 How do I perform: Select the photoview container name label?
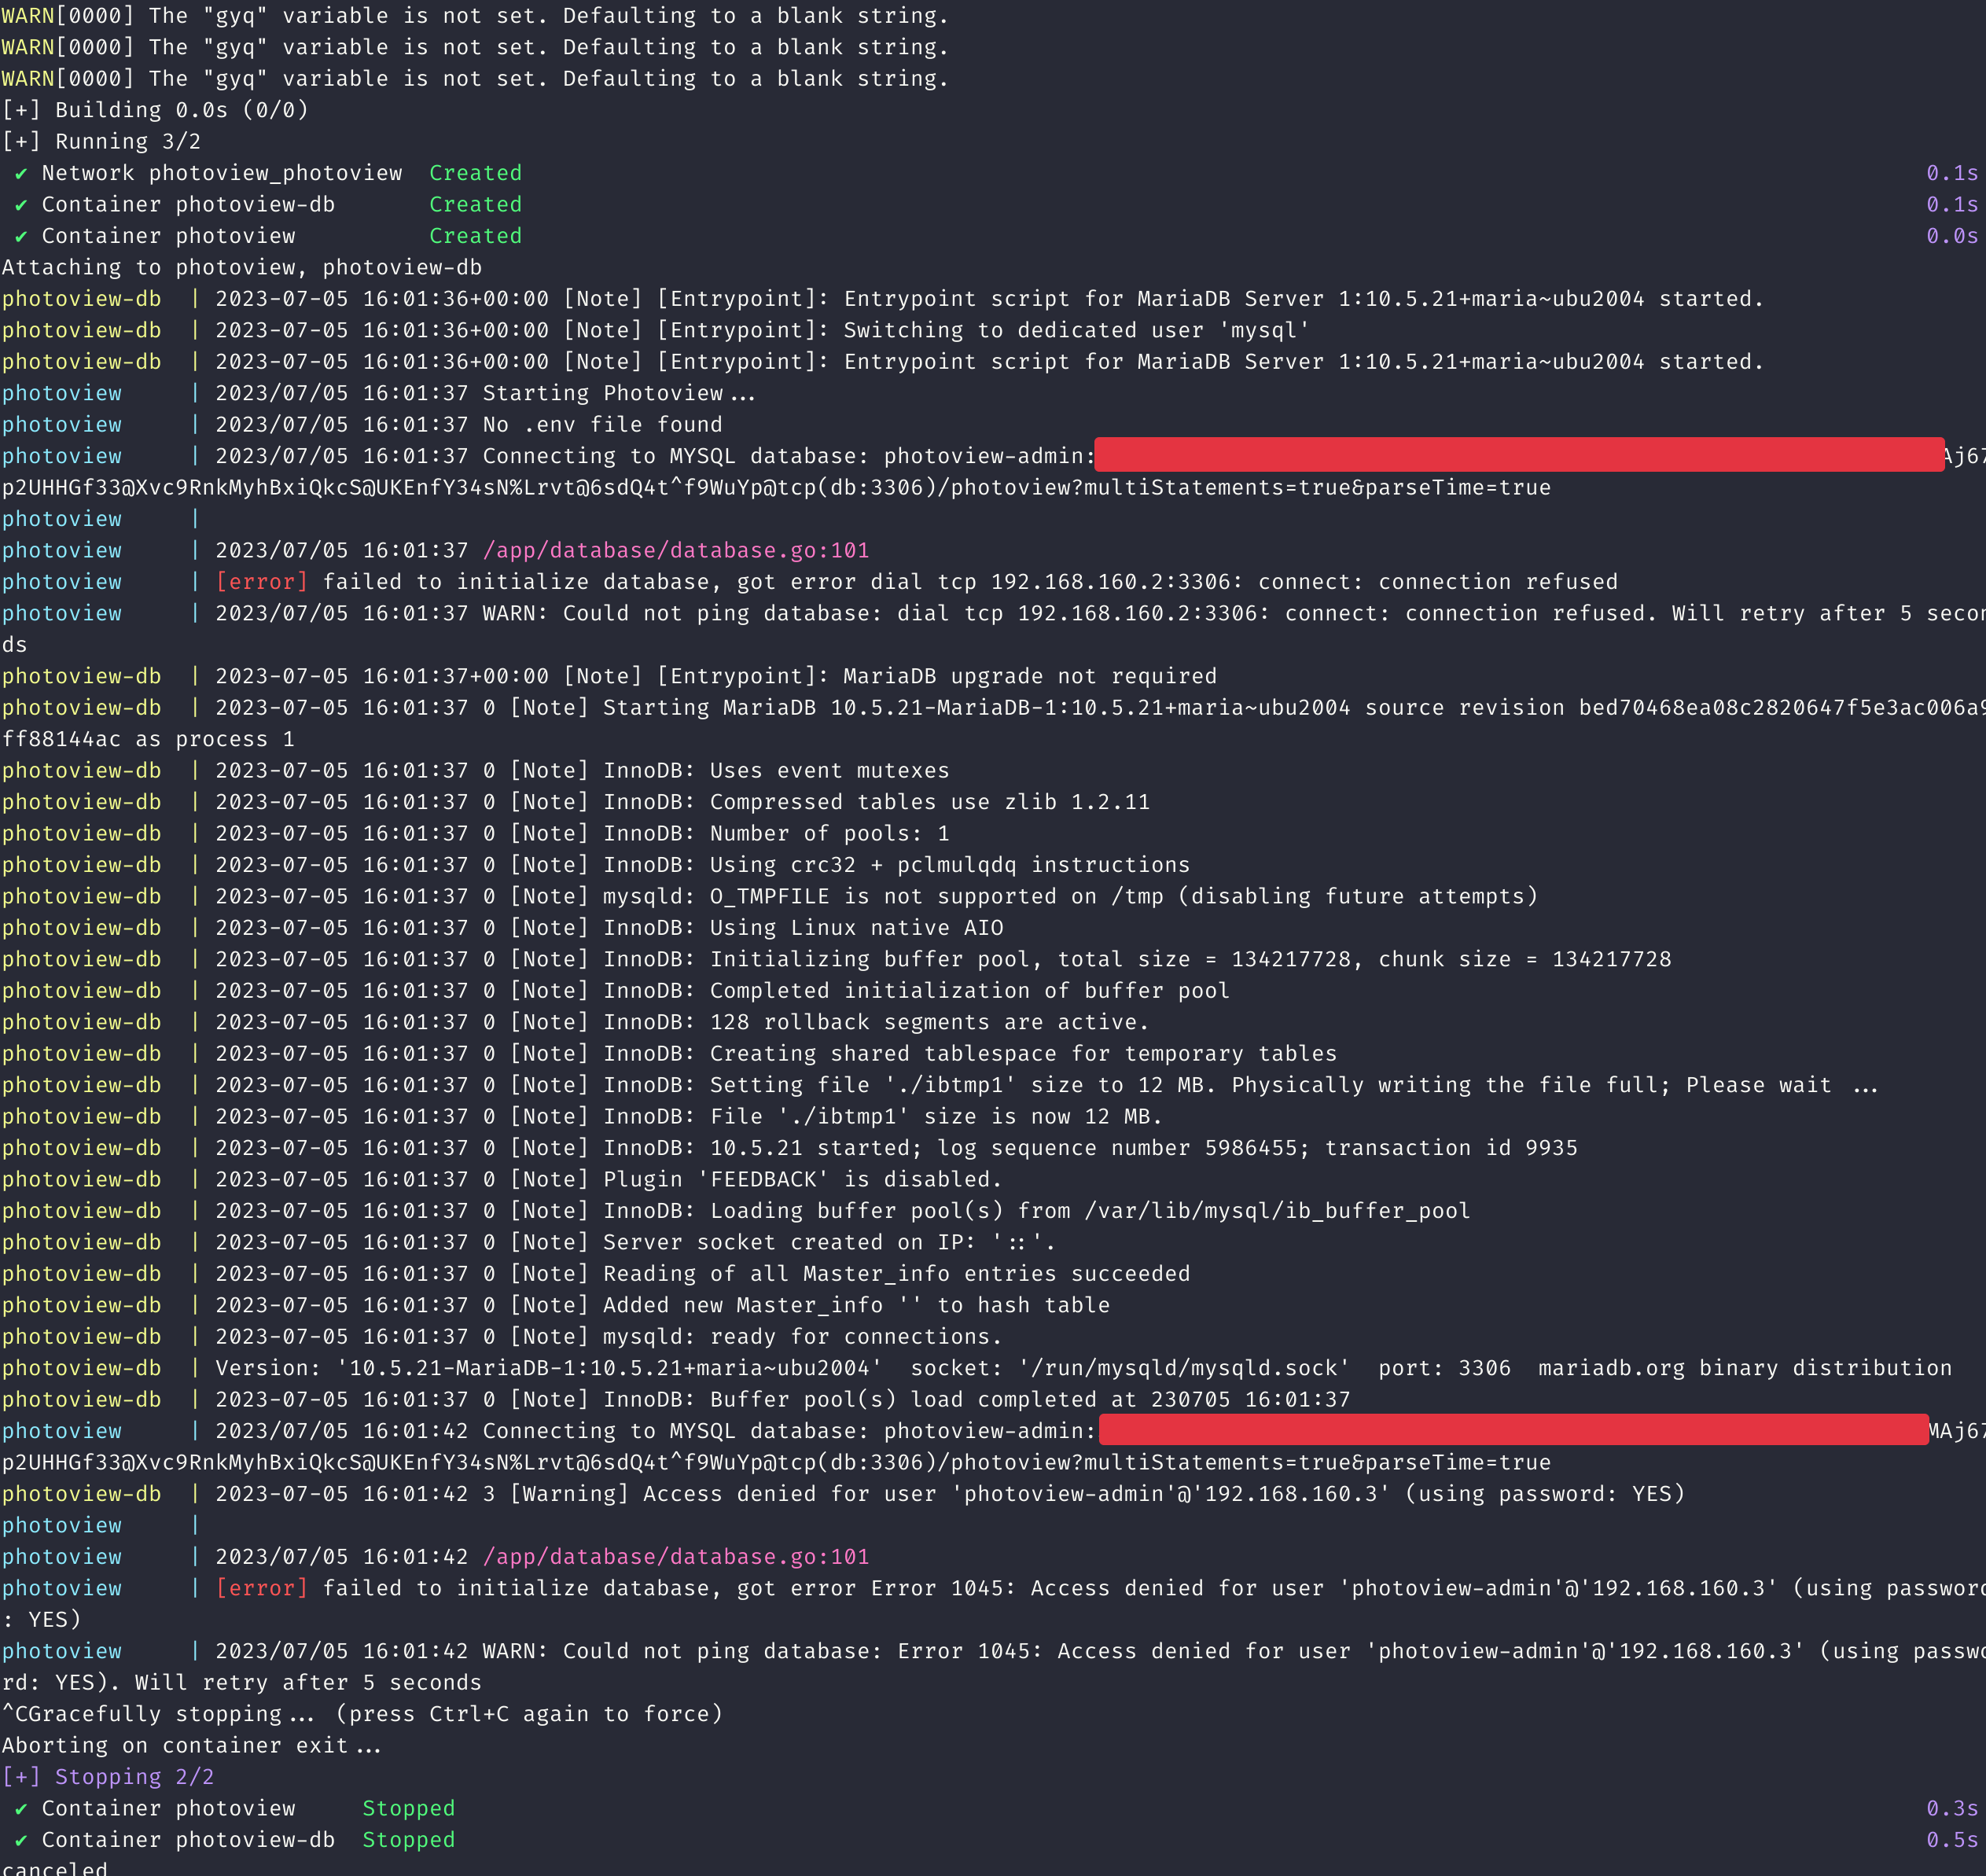coord(62,393)
